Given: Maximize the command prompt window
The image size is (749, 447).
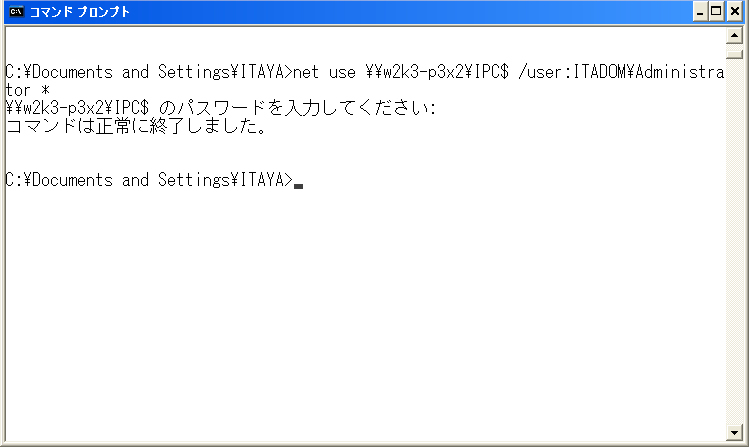Looking at the screenshot, I should tap(716, 11).
